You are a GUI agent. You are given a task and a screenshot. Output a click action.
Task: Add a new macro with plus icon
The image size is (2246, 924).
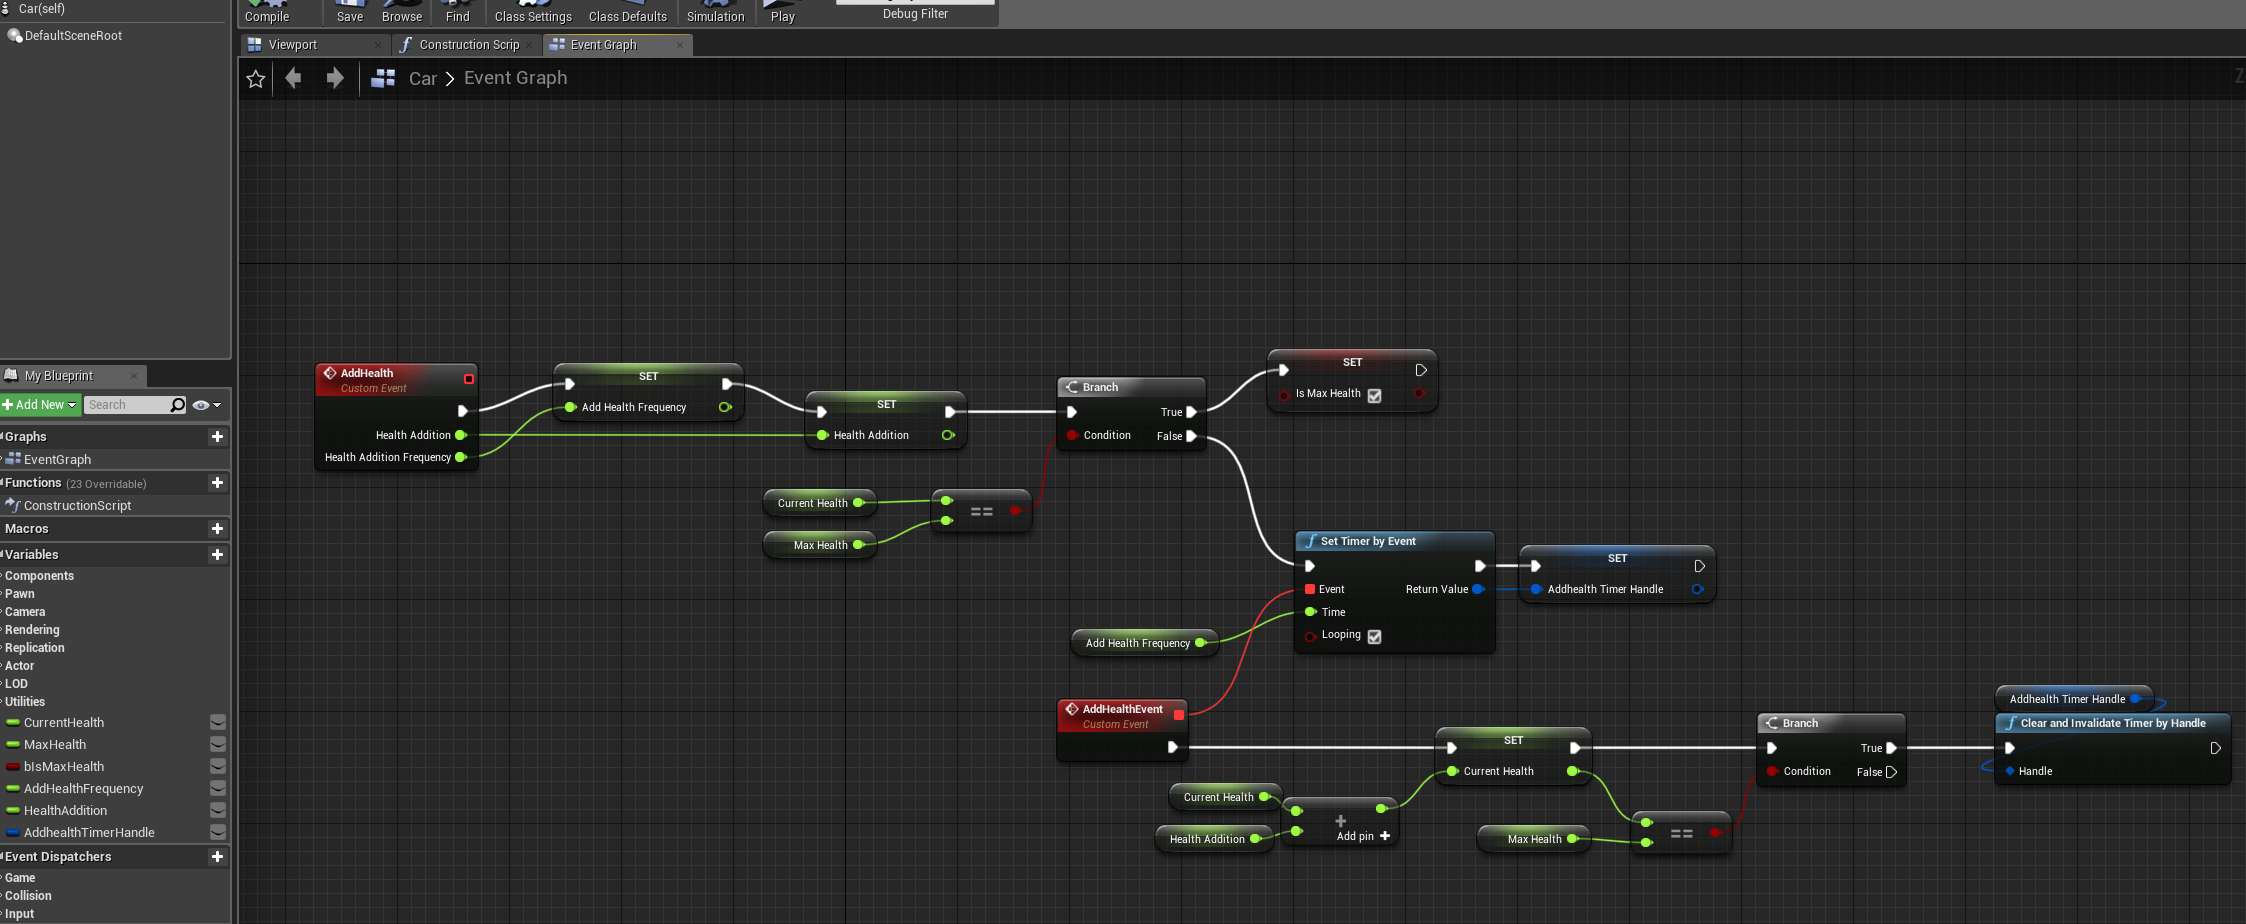tap(217, 529)
